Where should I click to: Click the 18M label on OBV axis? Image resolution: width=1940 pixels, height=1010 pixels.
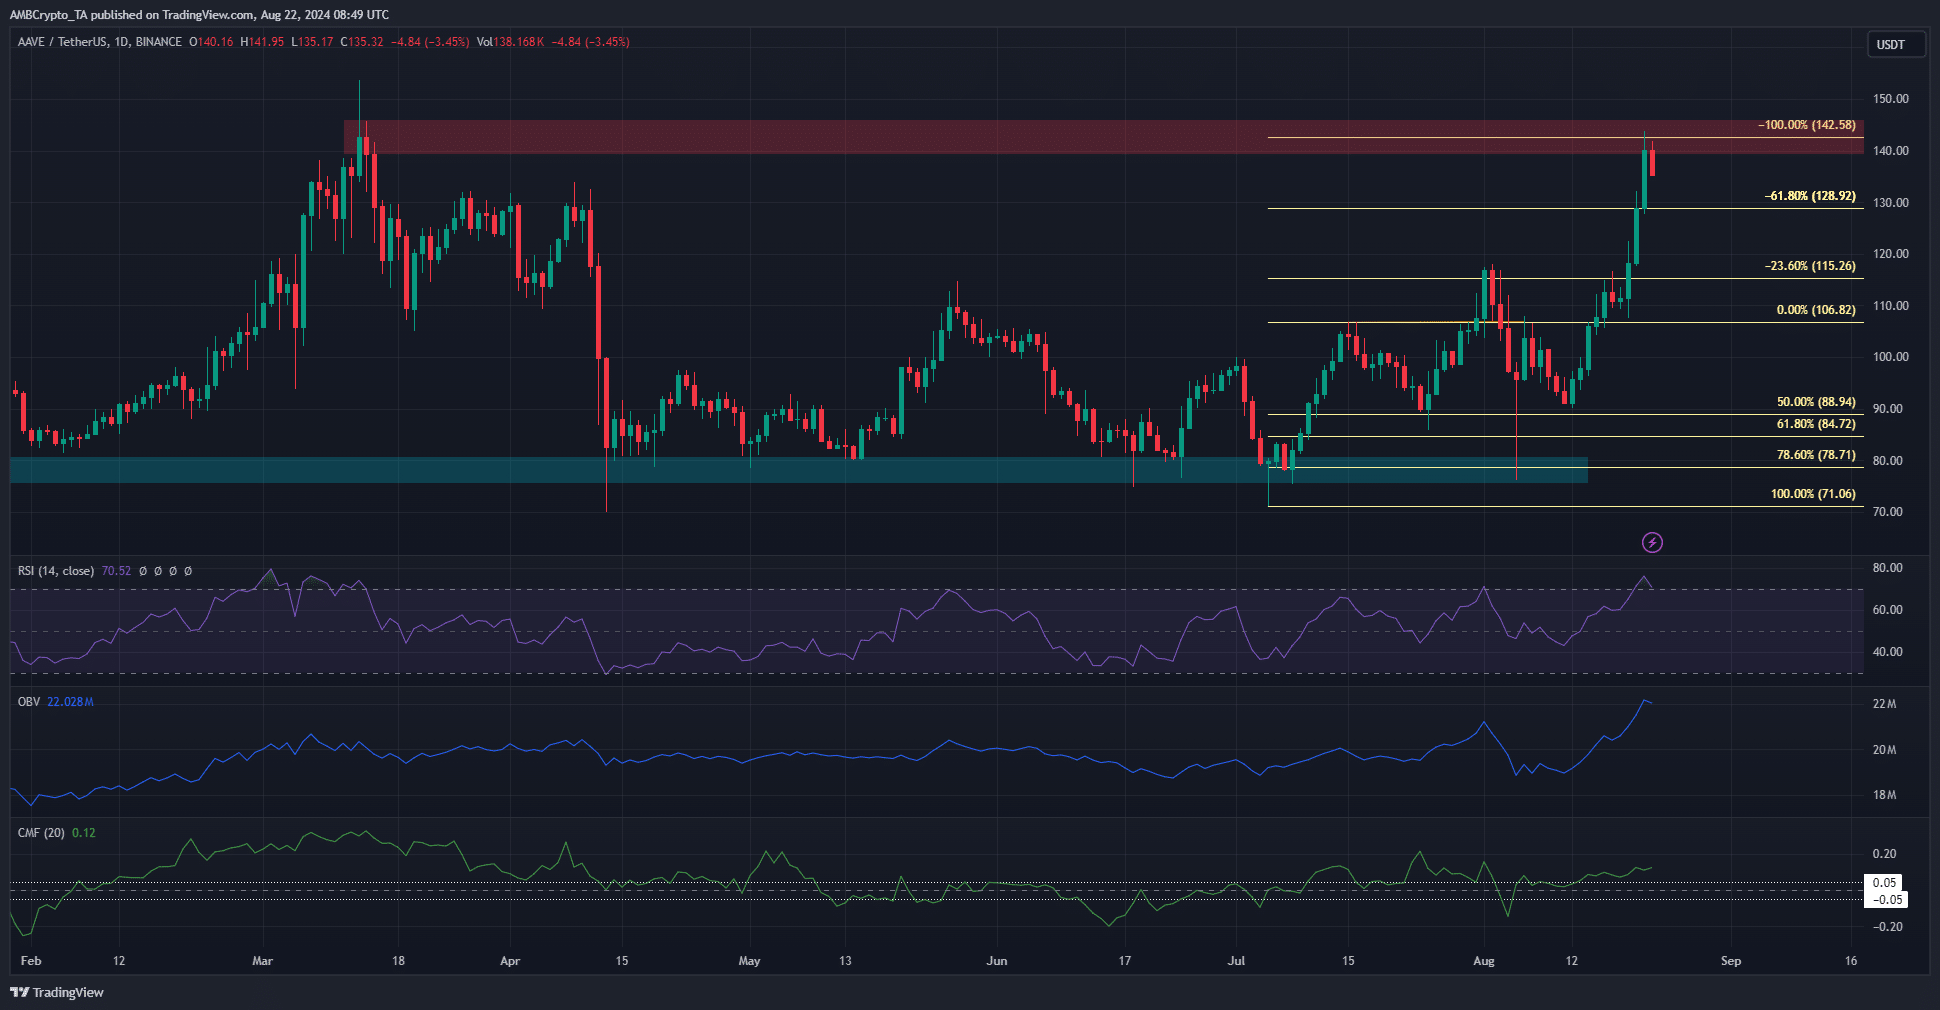pos(1884,795)
